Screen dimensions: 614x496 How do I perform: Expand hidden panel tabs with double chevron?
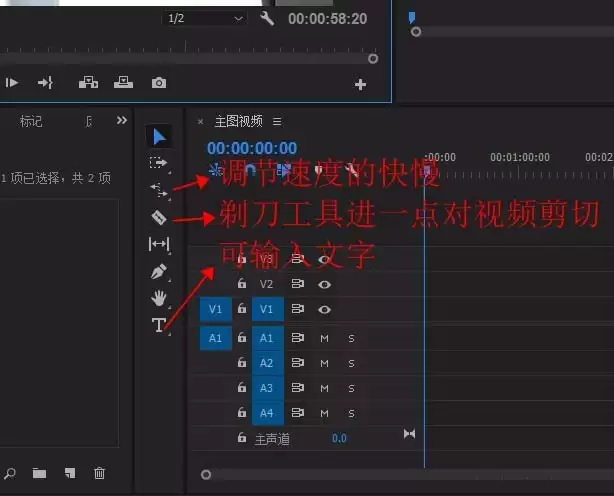pyautogui.click(x=122, y=121)
